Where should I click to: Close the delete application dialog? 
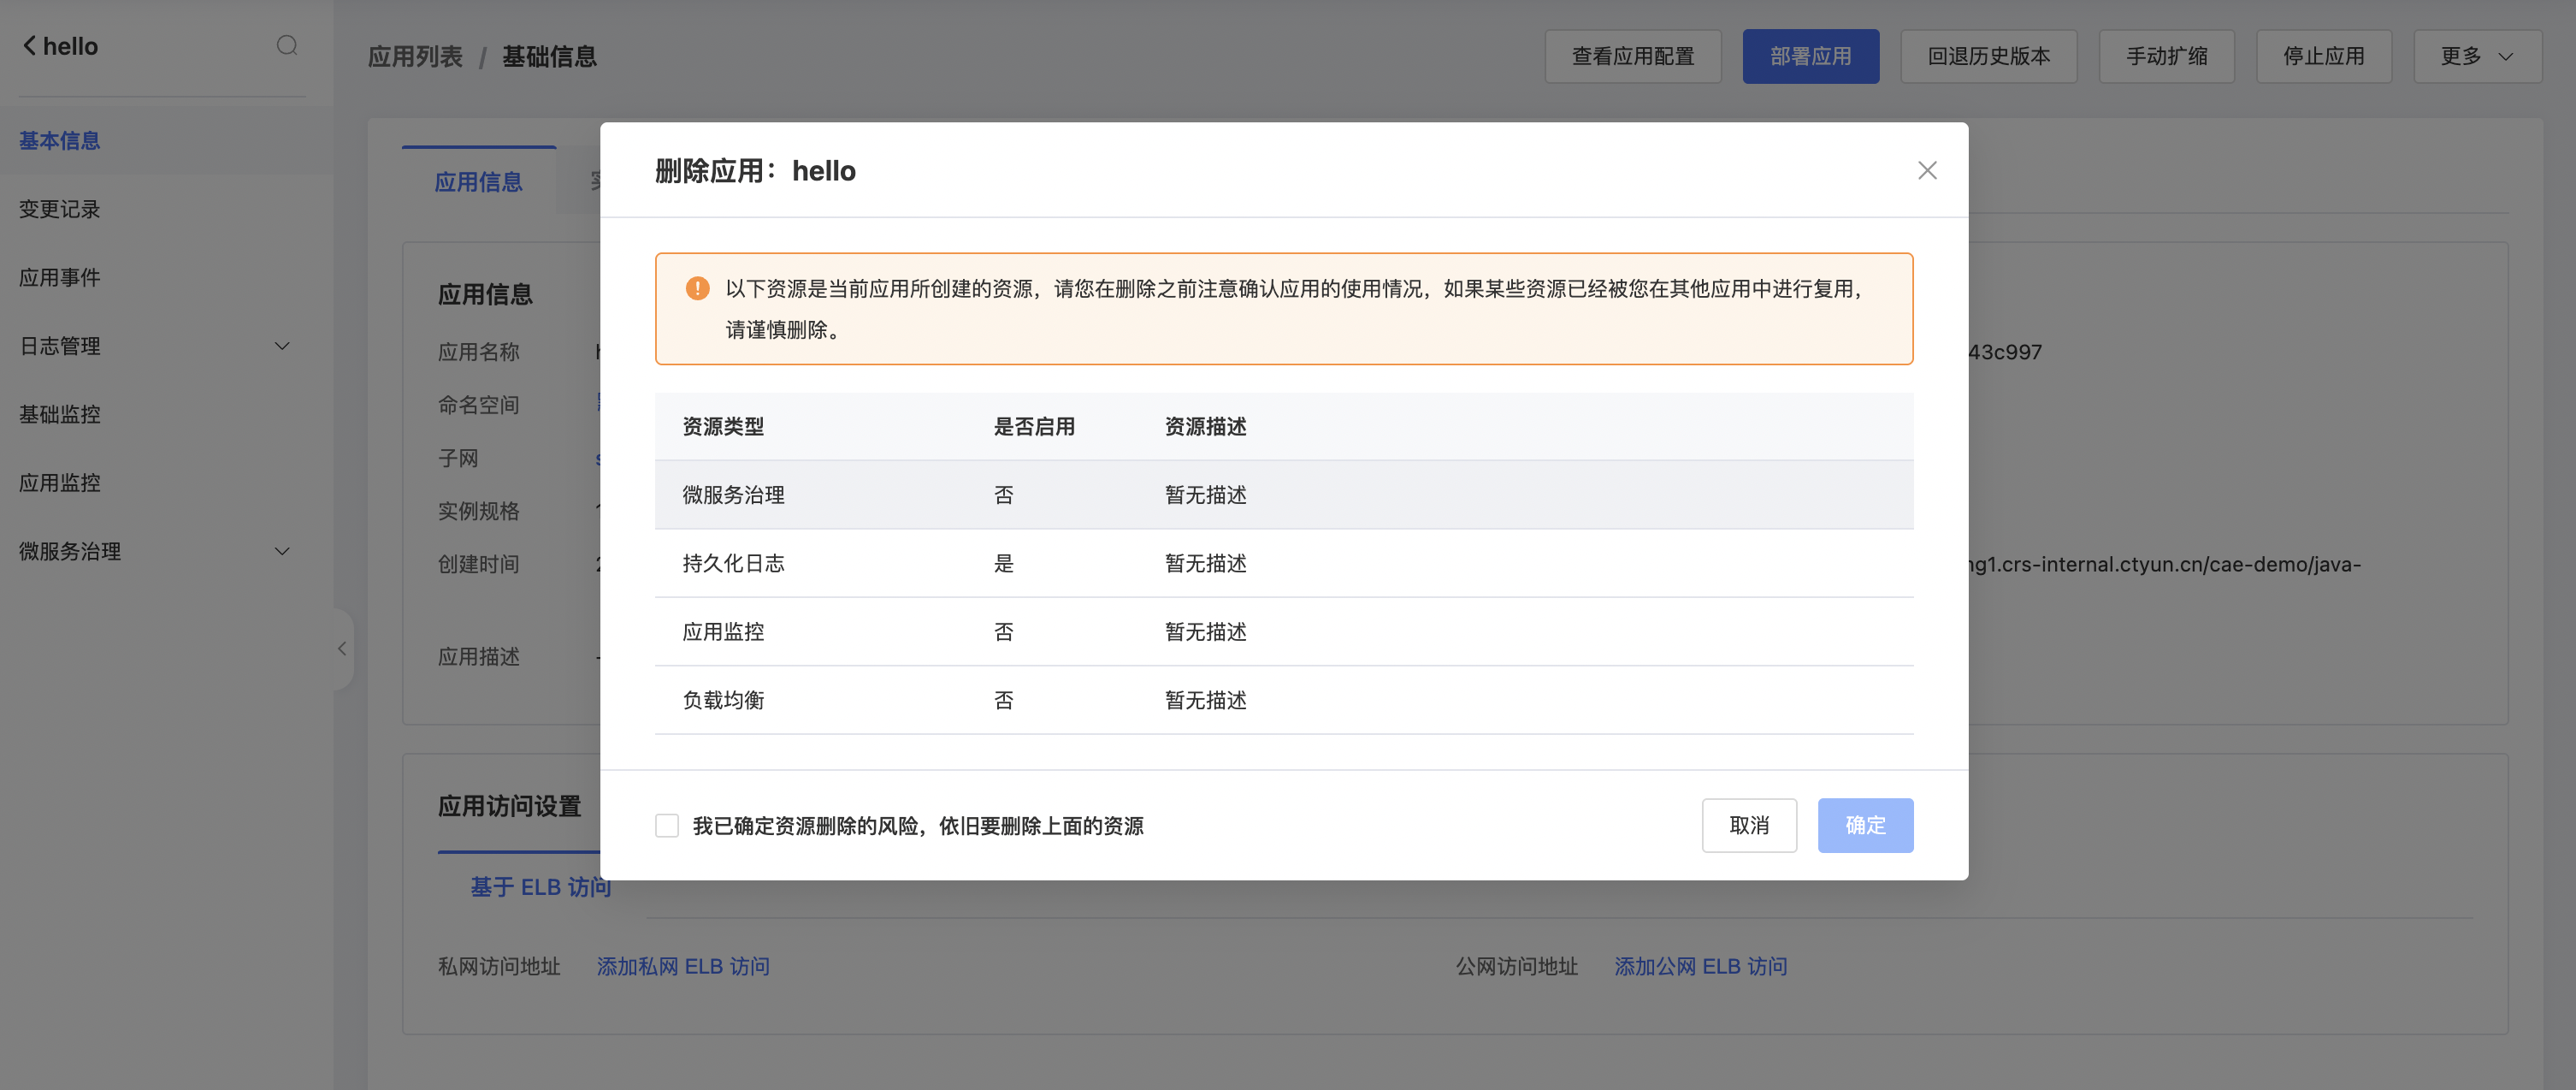[1927, 171]
